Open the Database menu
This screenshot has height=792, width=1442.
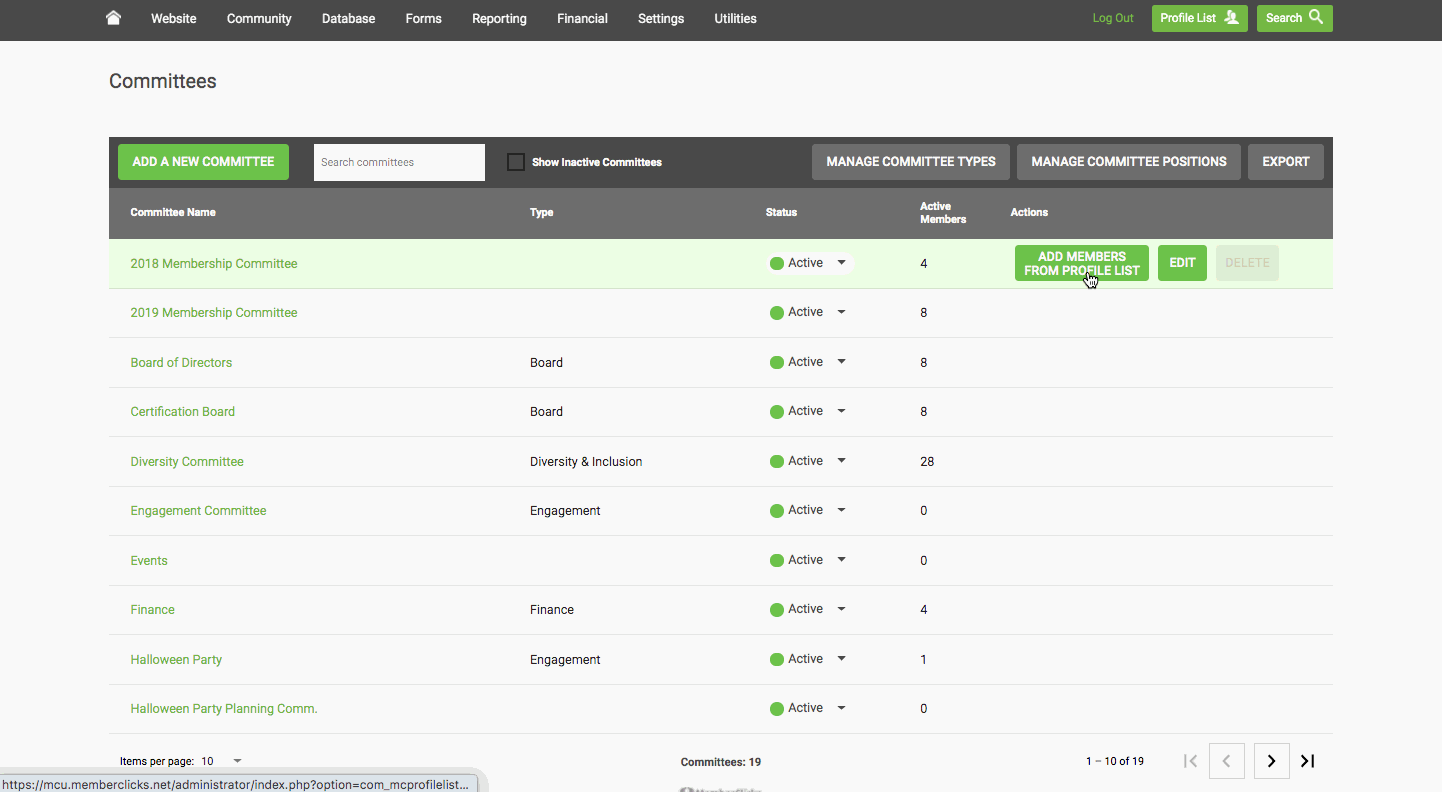coord(349,18)
